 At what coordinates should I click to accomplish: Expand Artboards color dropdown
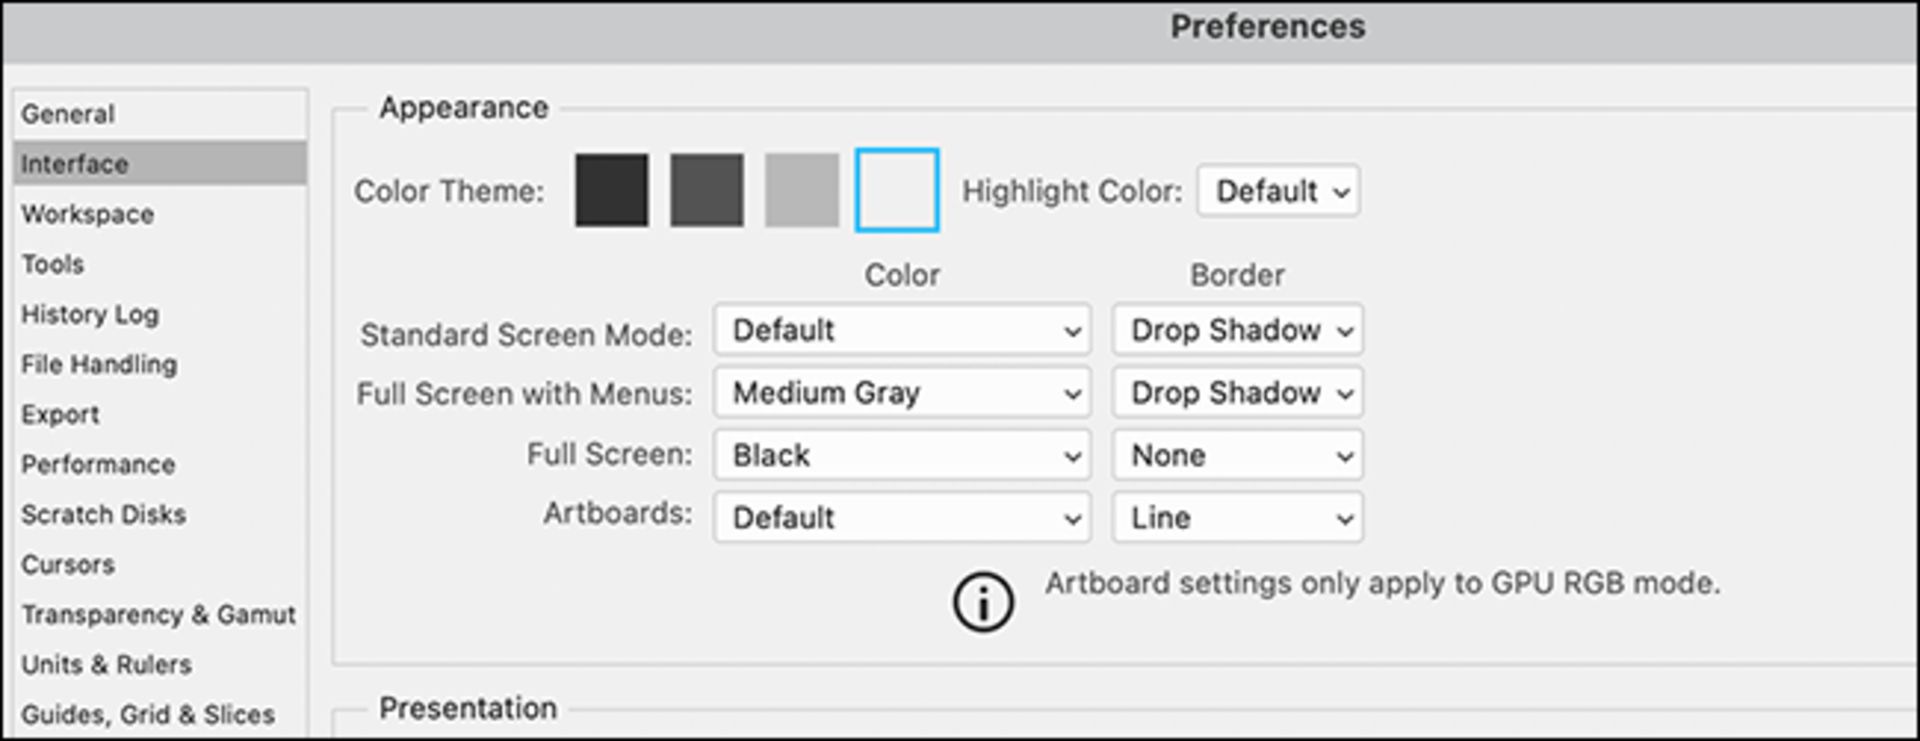point(901,518)
